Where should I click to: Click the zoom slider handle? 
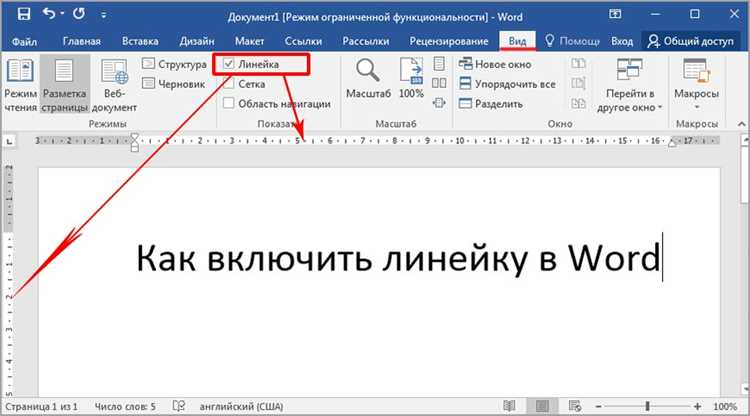[x=647, y=406]
